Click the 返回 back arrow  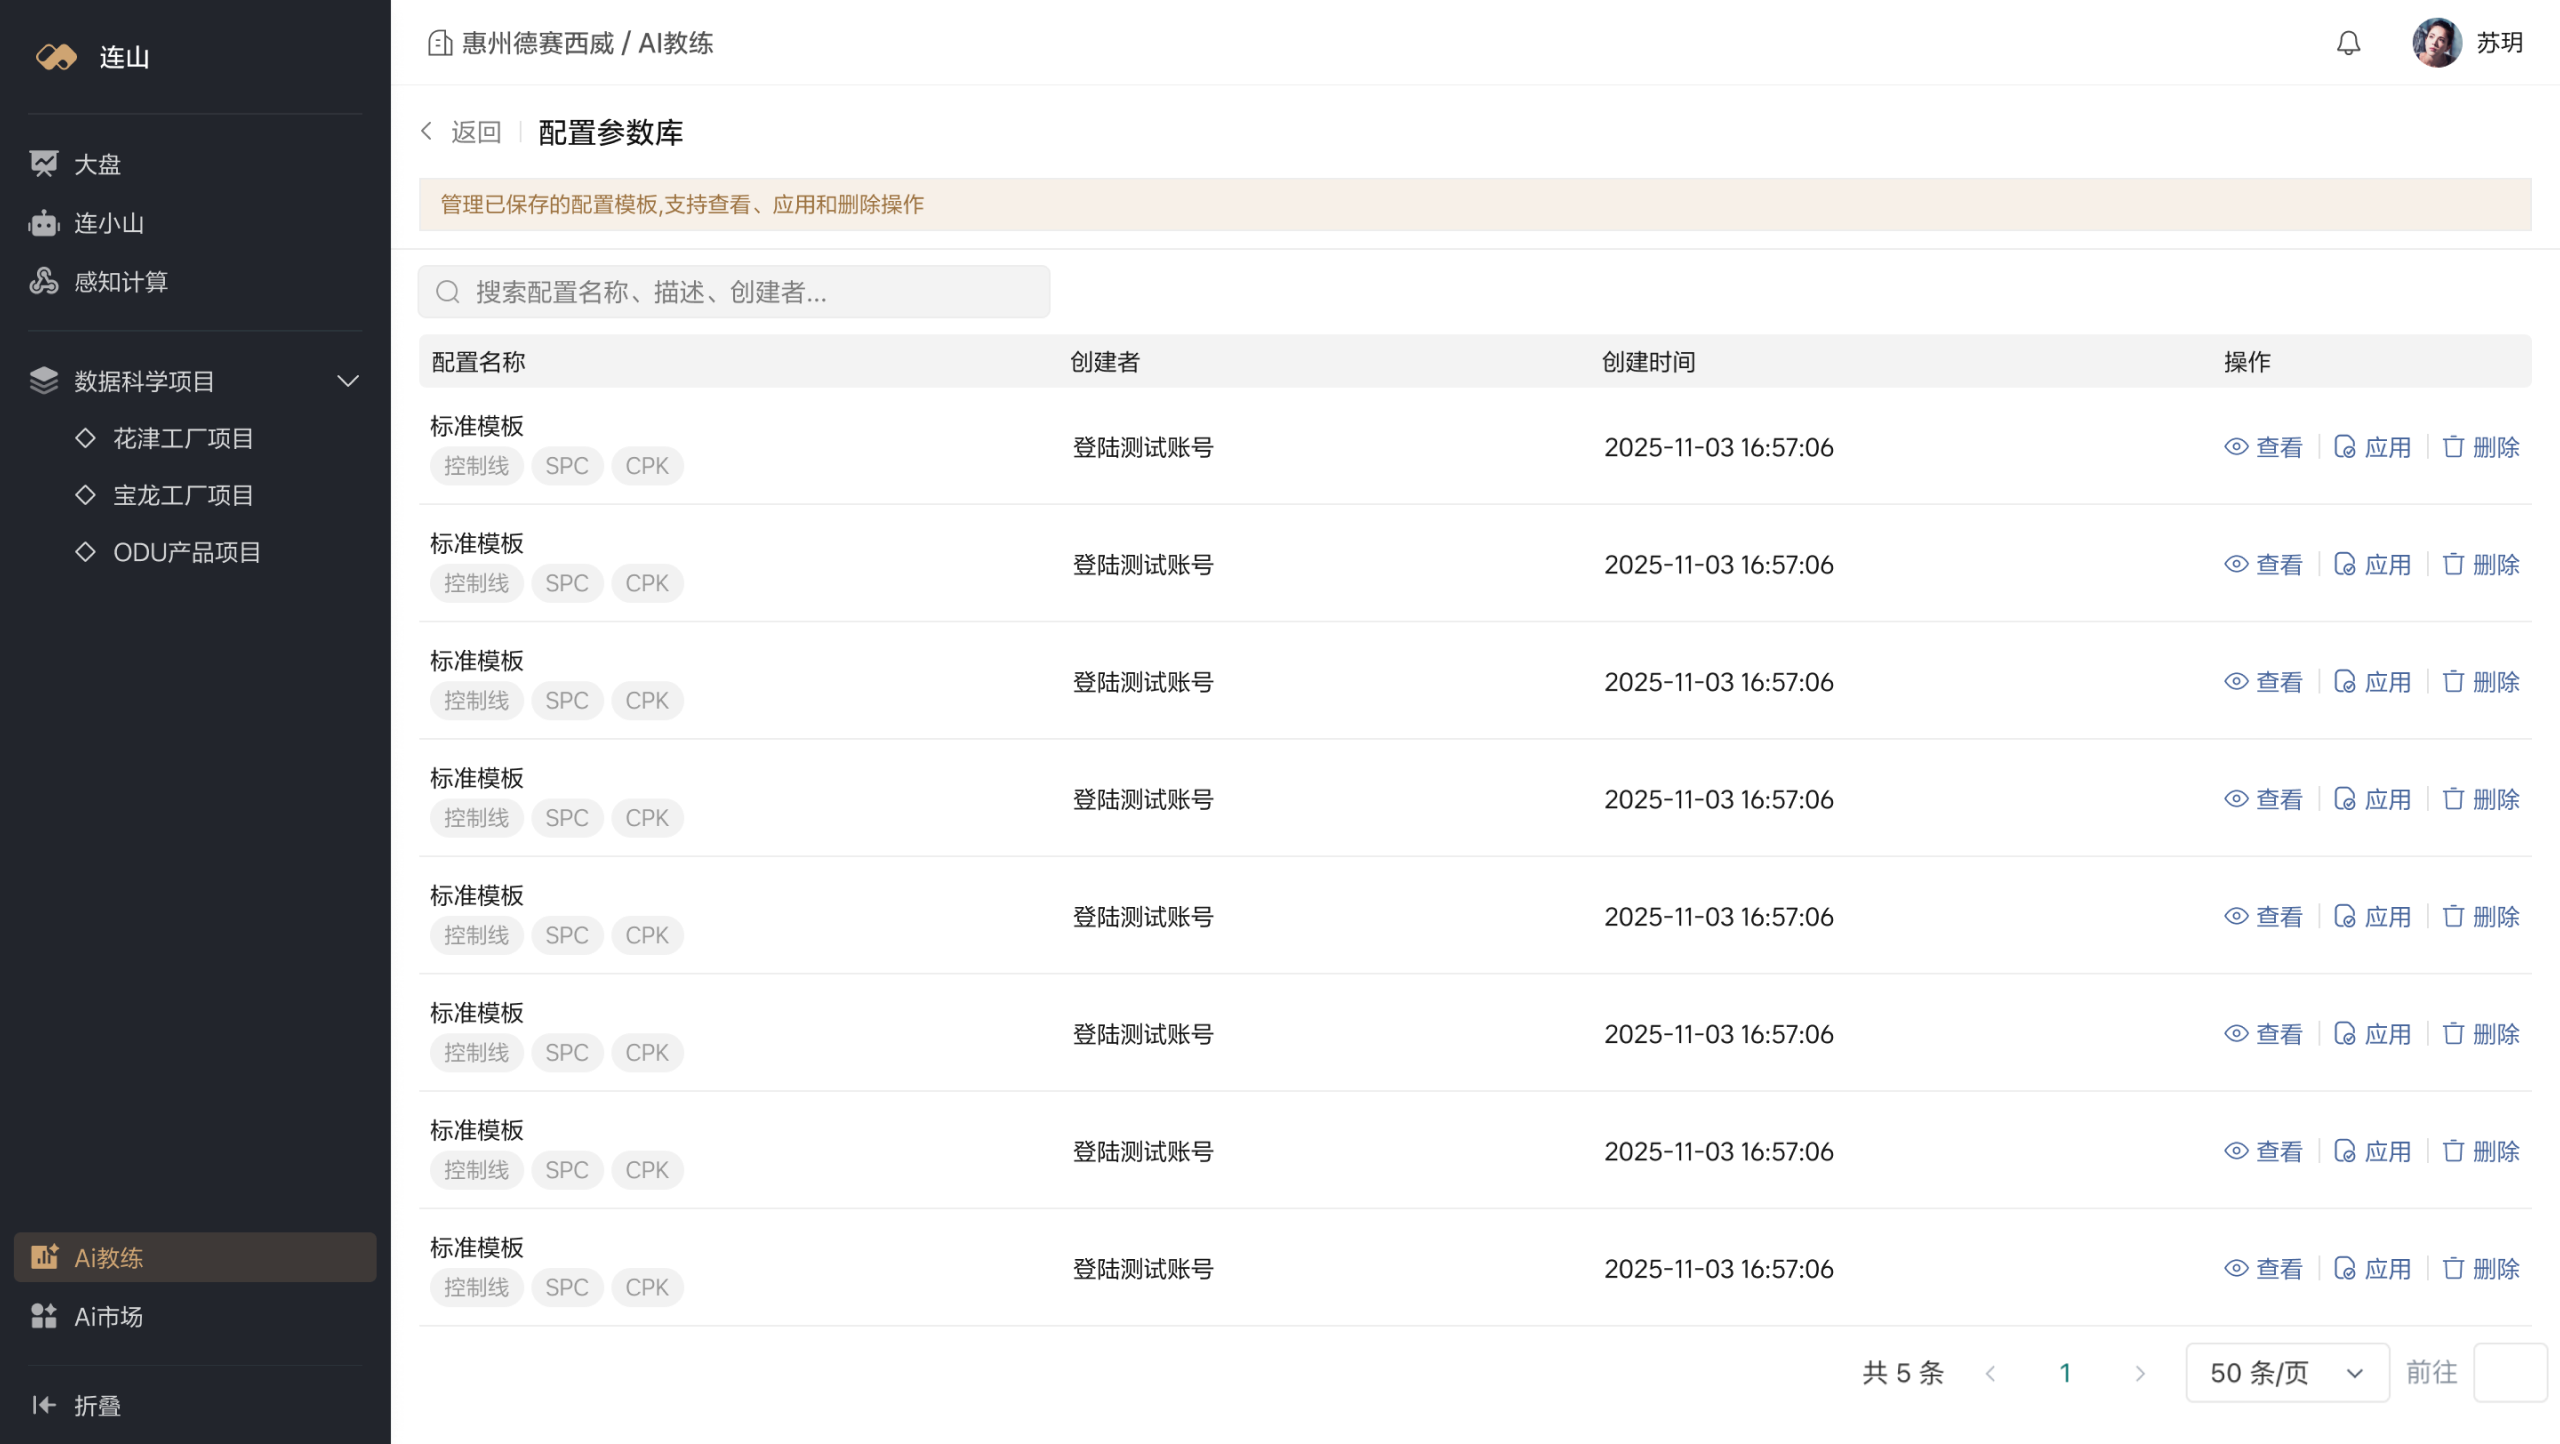pyautogui.click(x=428, y=131)
